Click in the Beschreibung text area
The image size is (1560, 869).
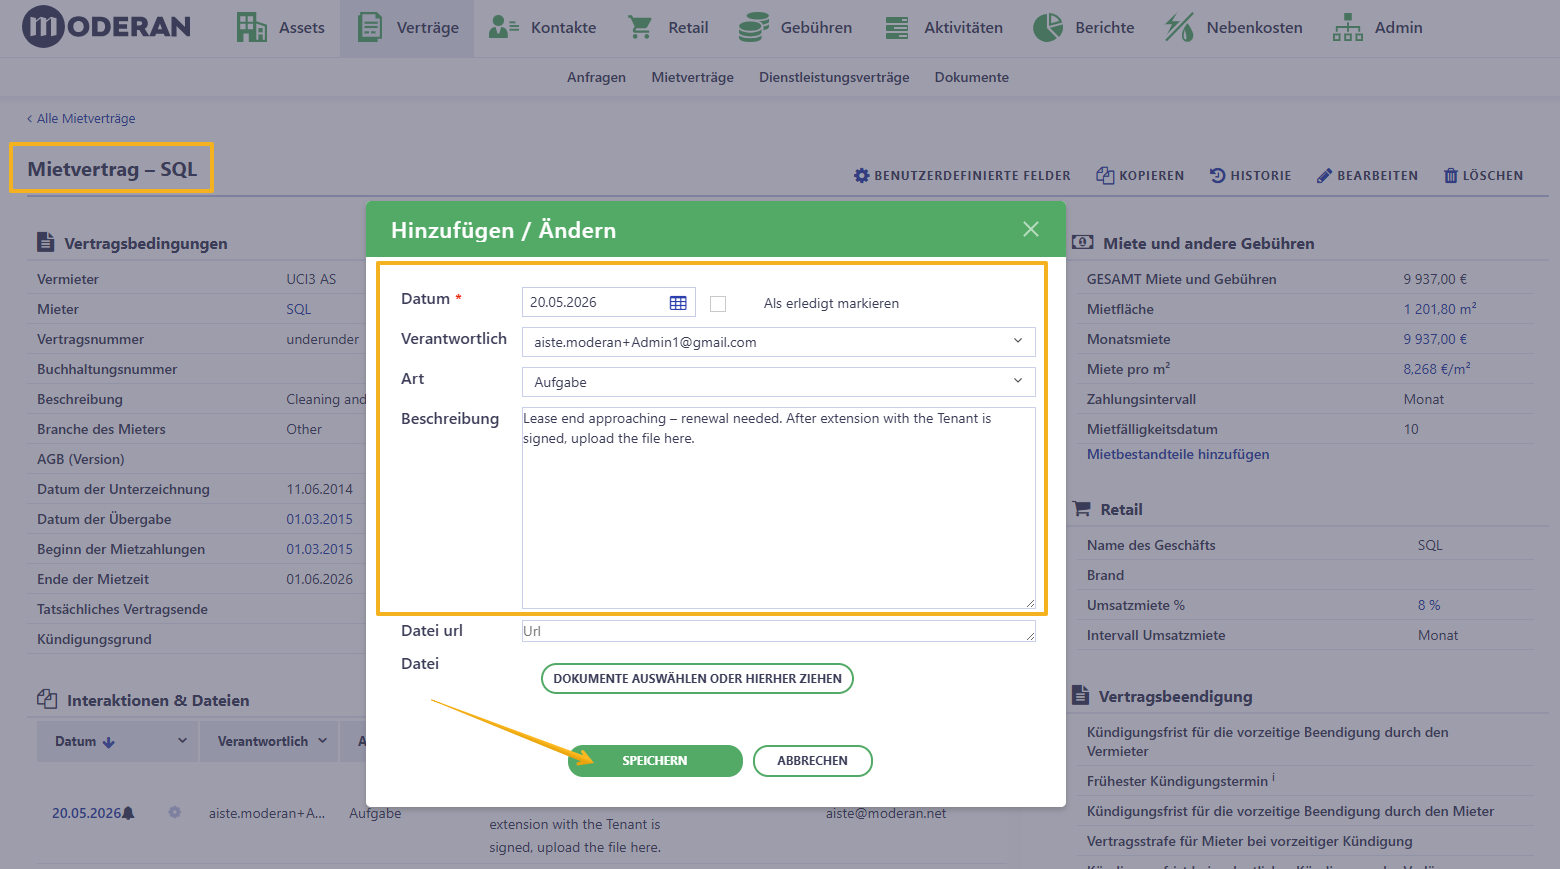click(778, 507)
